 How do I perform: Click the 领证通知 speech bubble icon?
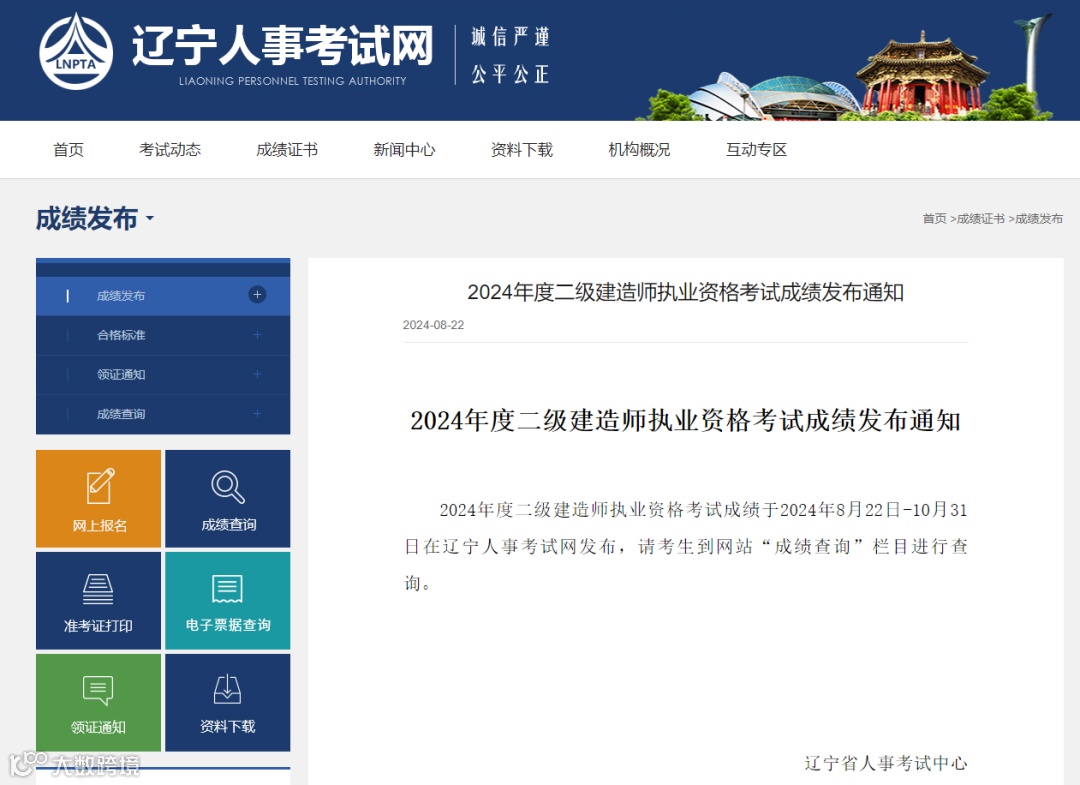point(98,690)
